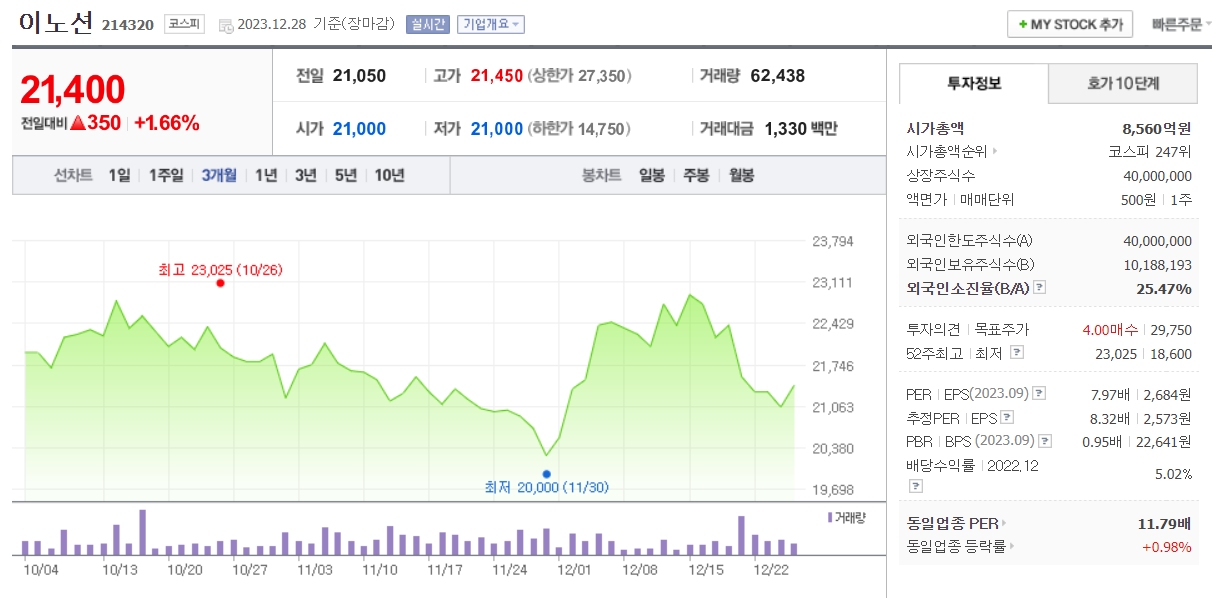This screenshot has width=1230, height=598.
Task: Click the 4.00매수 investment opinion
Action: tap(1110, 329)
